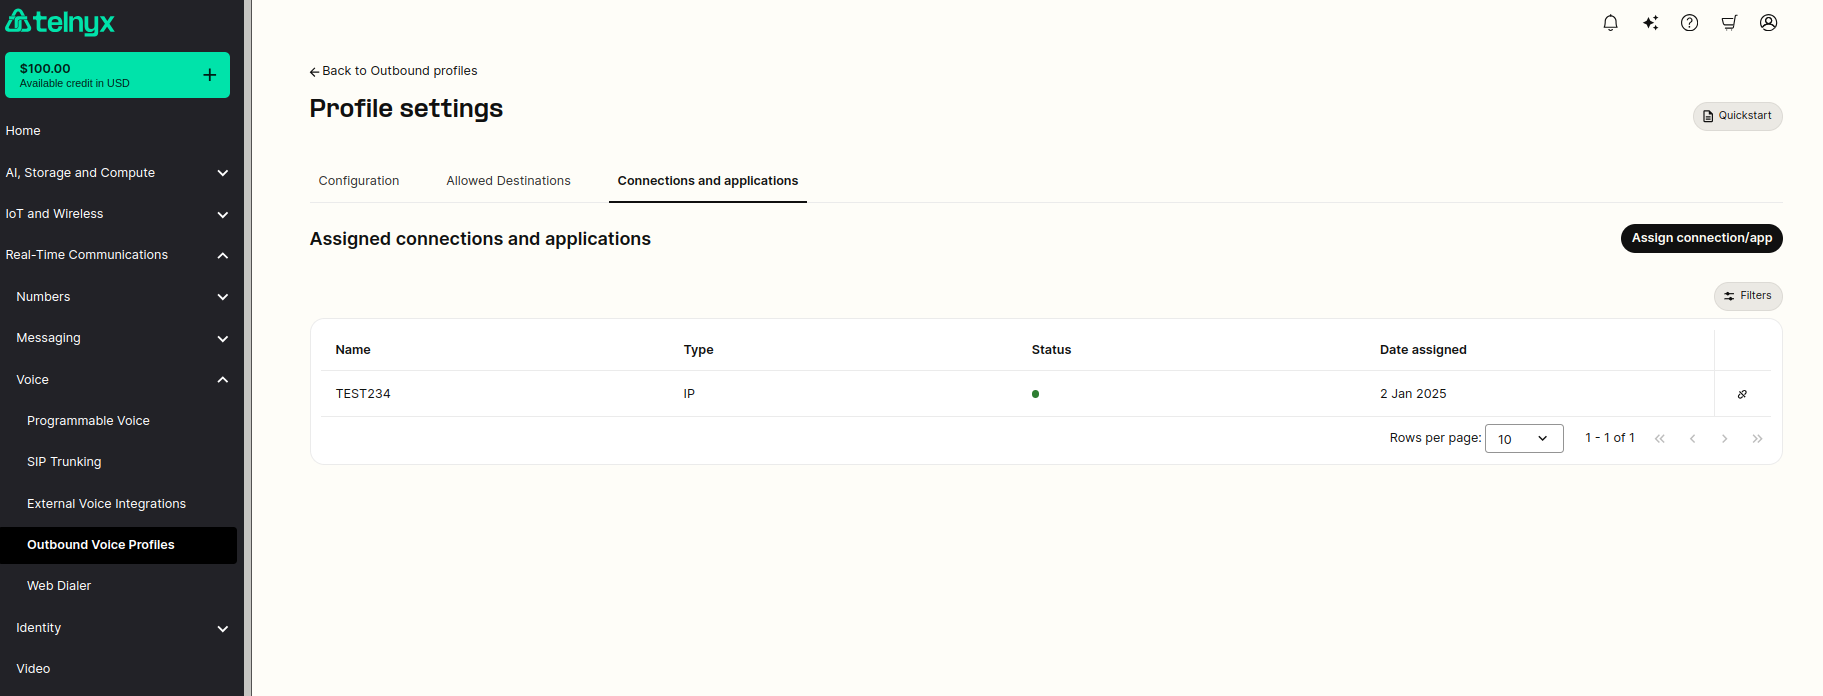Expand AI, Storage and Compute section
Viewport: 1823px width, 696px height.
[x=118, y=173]
